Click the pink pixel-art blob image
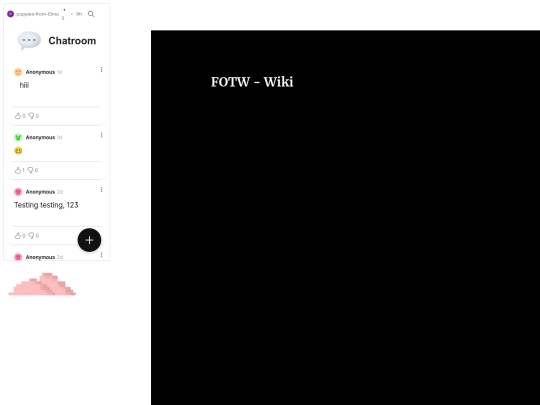 (x=42, y=284)
